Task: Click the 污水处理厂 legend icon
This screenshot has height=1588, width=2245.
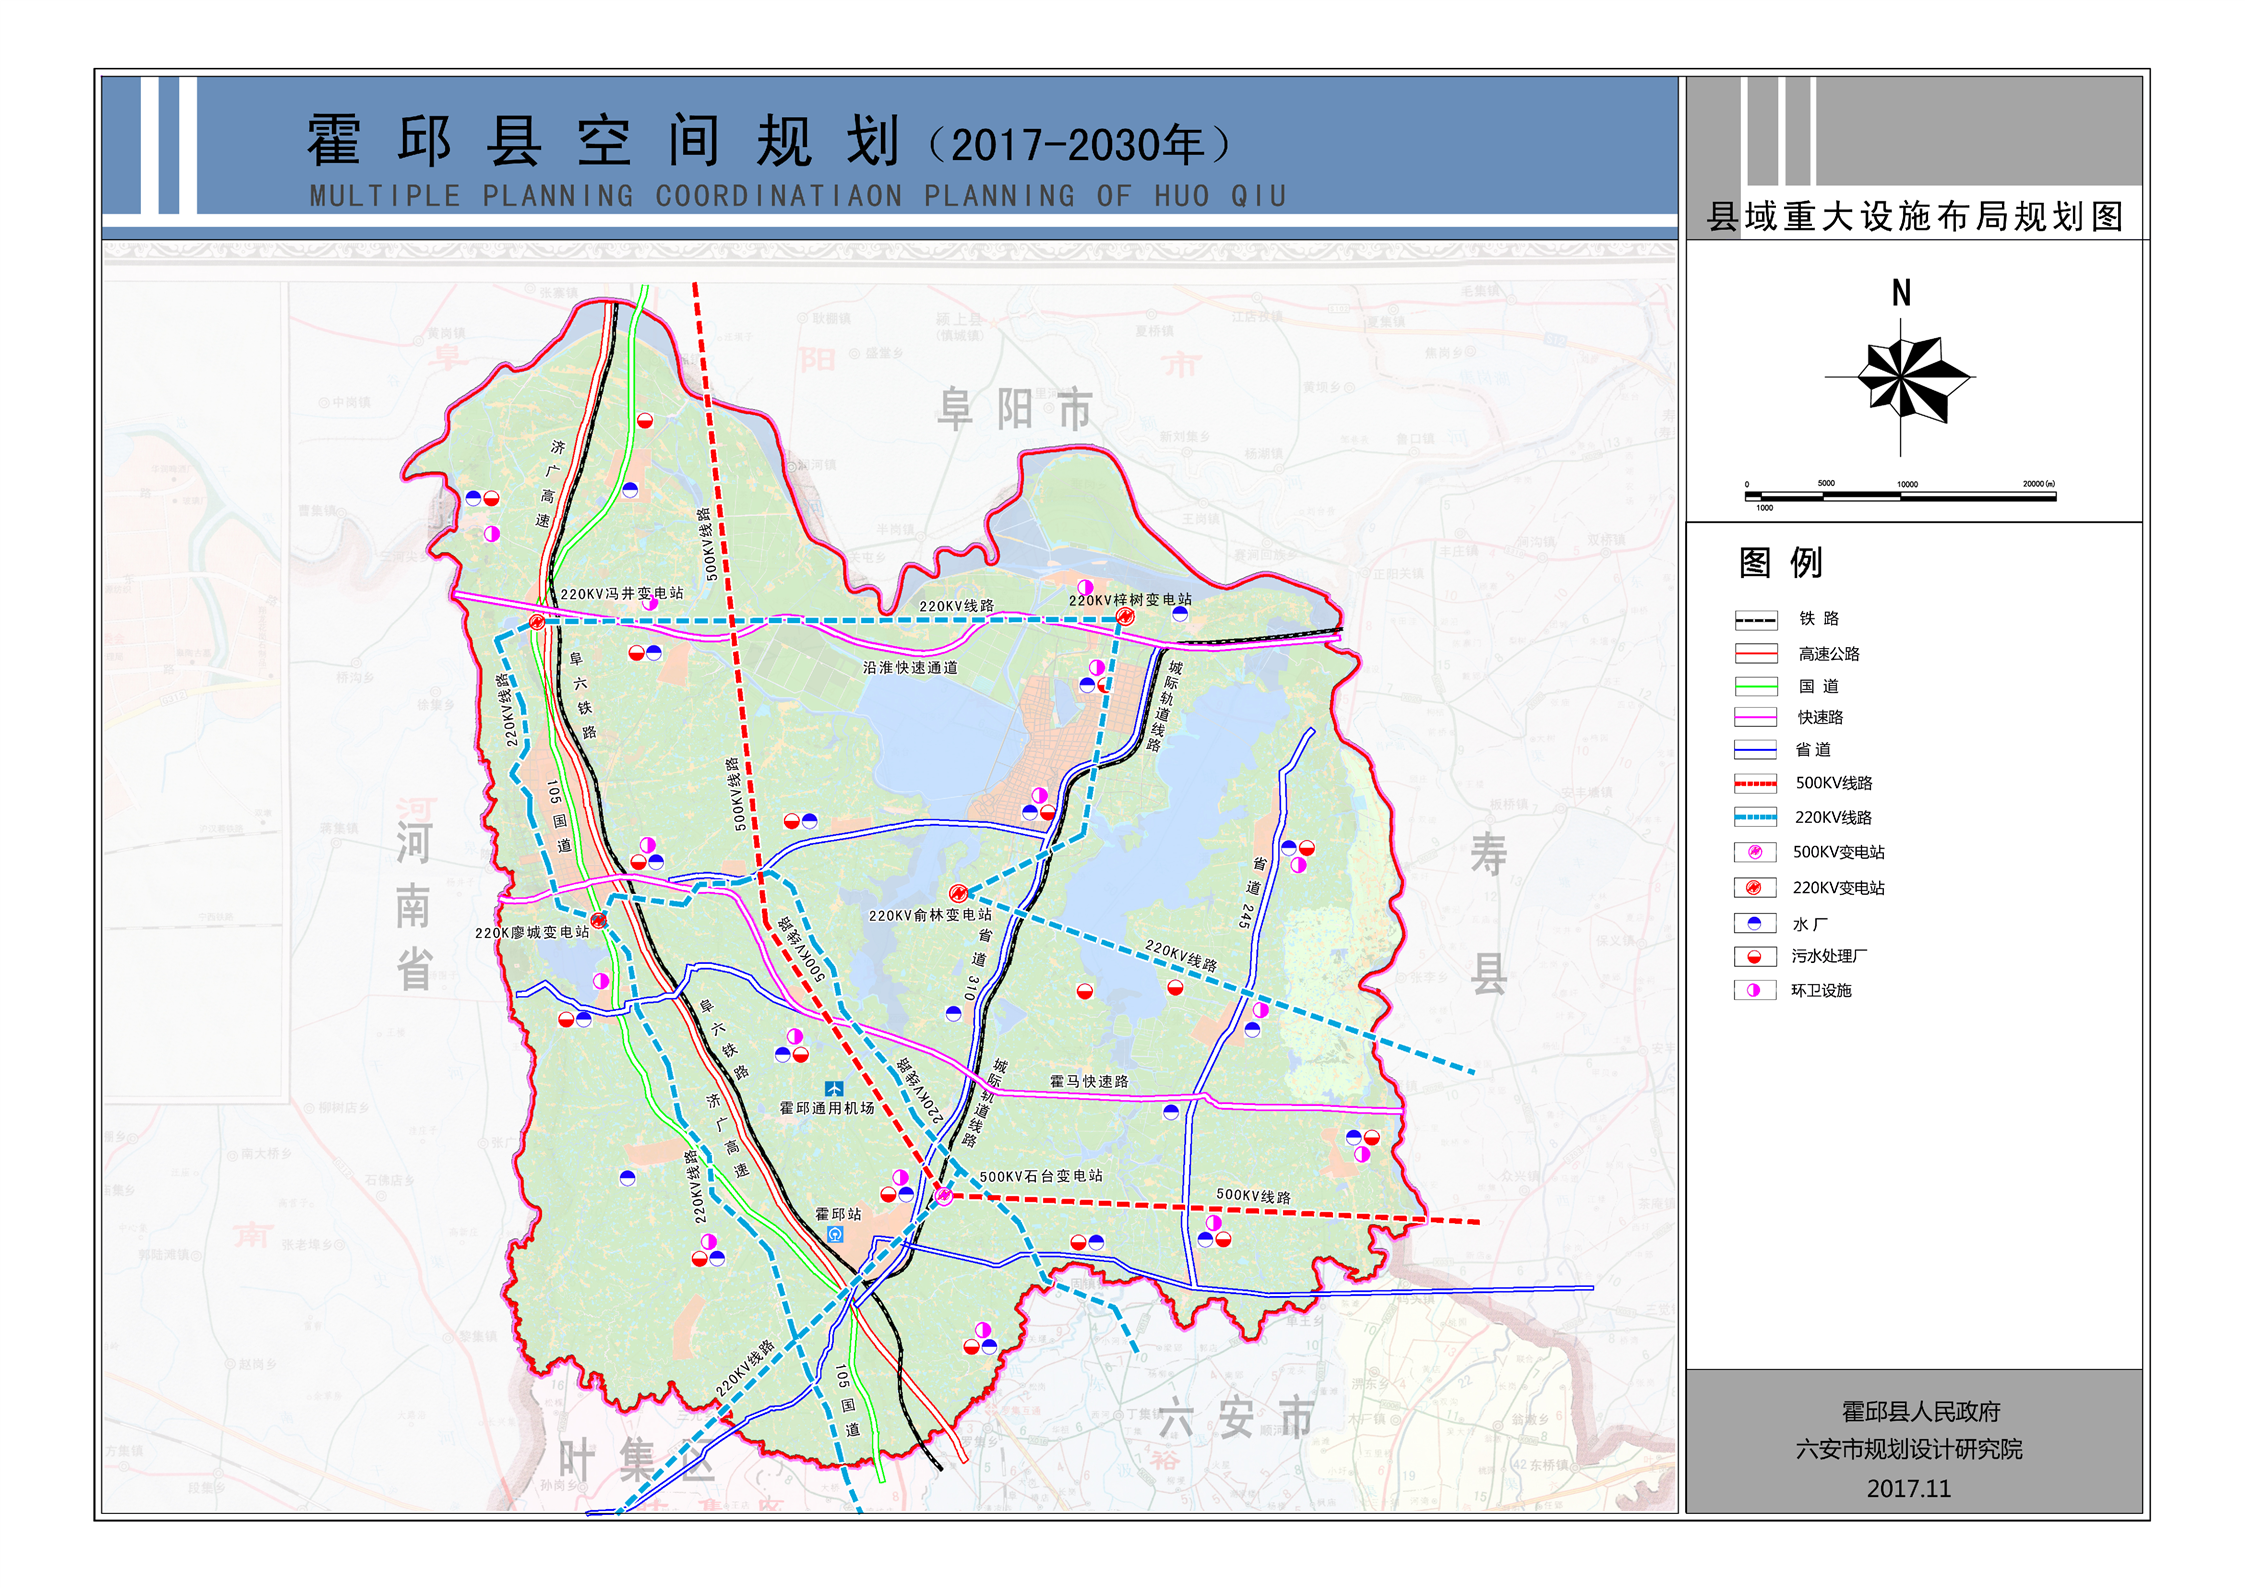Action: pos(1755,956)
